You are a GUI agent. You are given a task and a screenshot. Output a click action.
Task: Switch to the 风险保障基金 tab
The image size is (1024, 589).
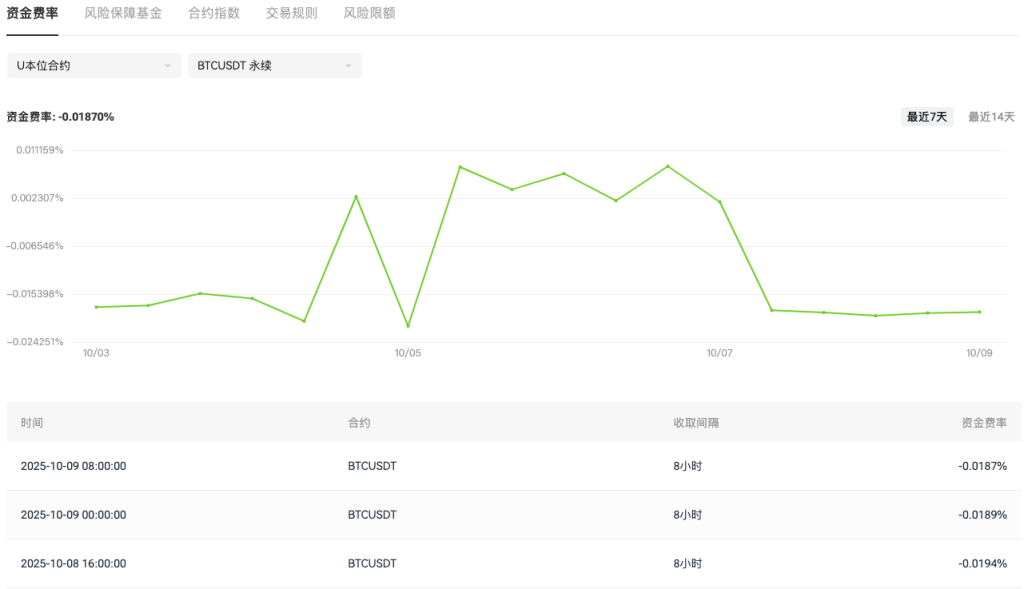click(123, 14)
